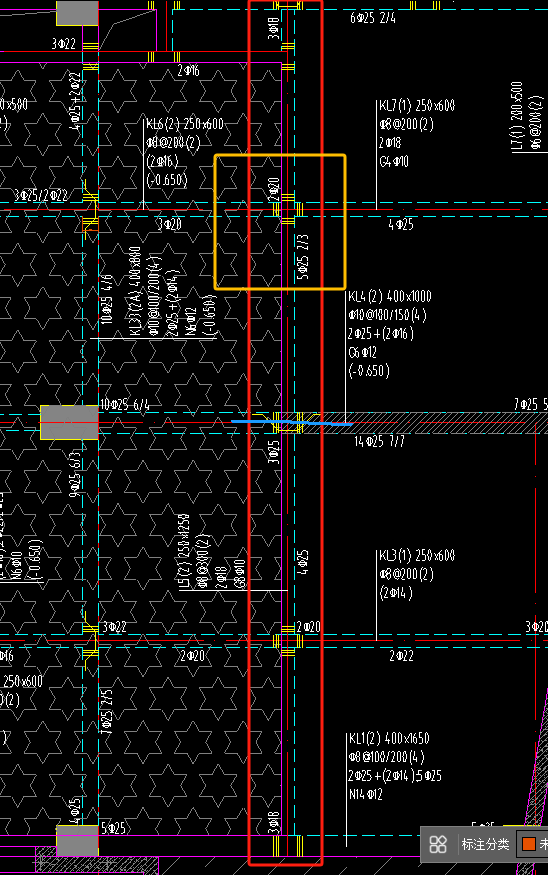
Task: Click the (2Φ16) line in KL6(2) annotation
Action: coord(162,161)
